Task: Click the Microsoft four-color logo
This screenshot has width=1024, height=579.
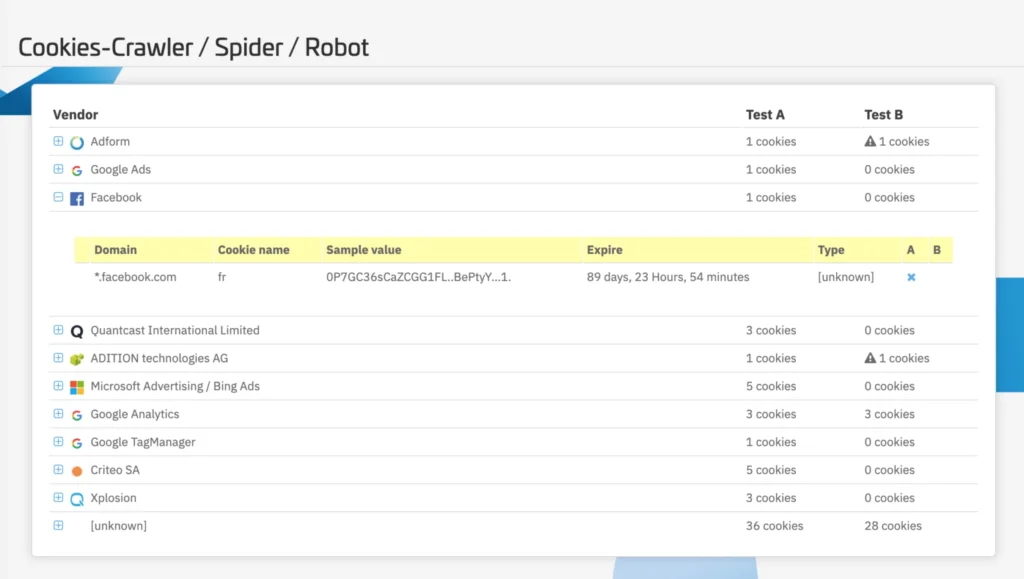Action: (x=77, y=387)
